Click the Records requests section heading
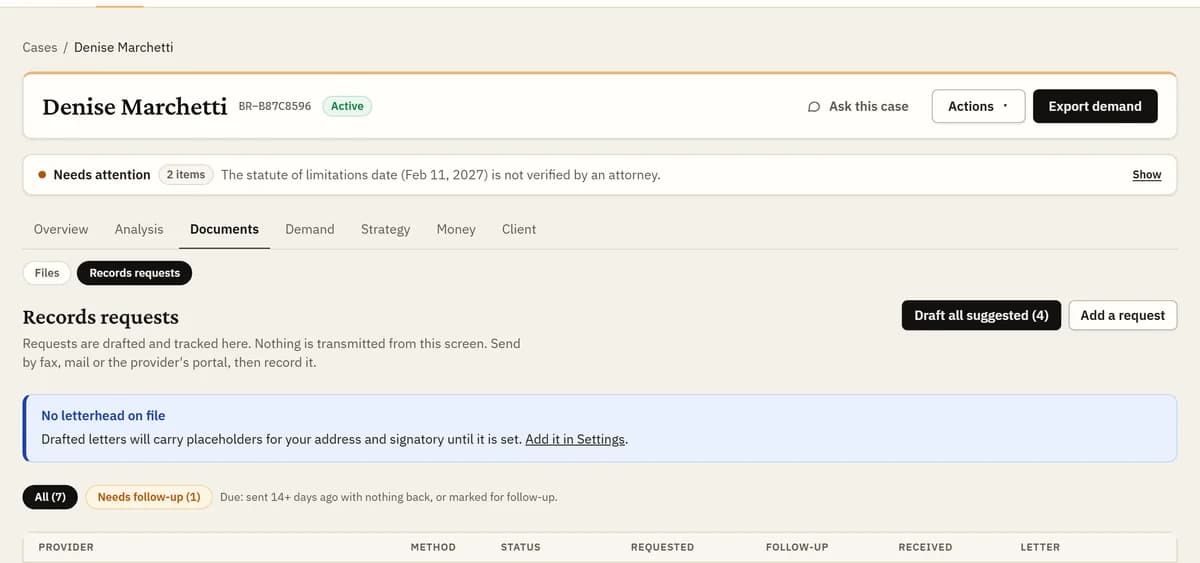The width and height of the screenshot is (1200, 563). 100,317
